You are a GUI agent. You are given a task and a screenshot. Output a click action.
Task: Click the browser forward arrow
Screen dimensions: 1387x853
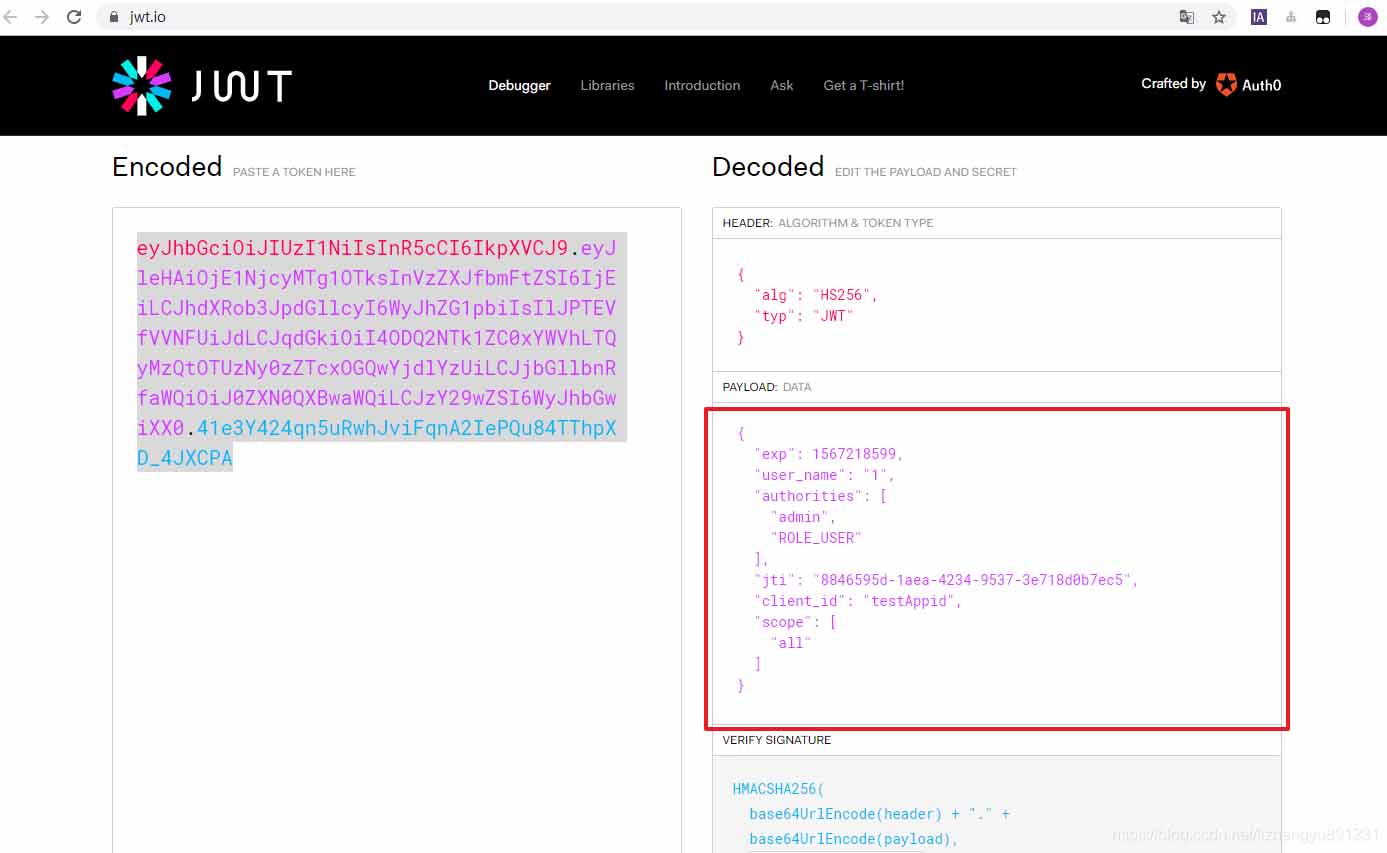[42, 17]
